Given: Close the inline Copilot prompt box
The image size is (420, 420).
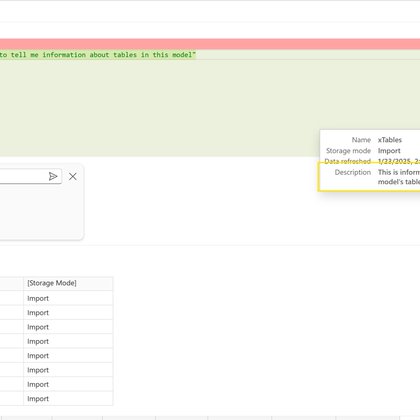Looking at the screenshot, I should coord(73,176).
